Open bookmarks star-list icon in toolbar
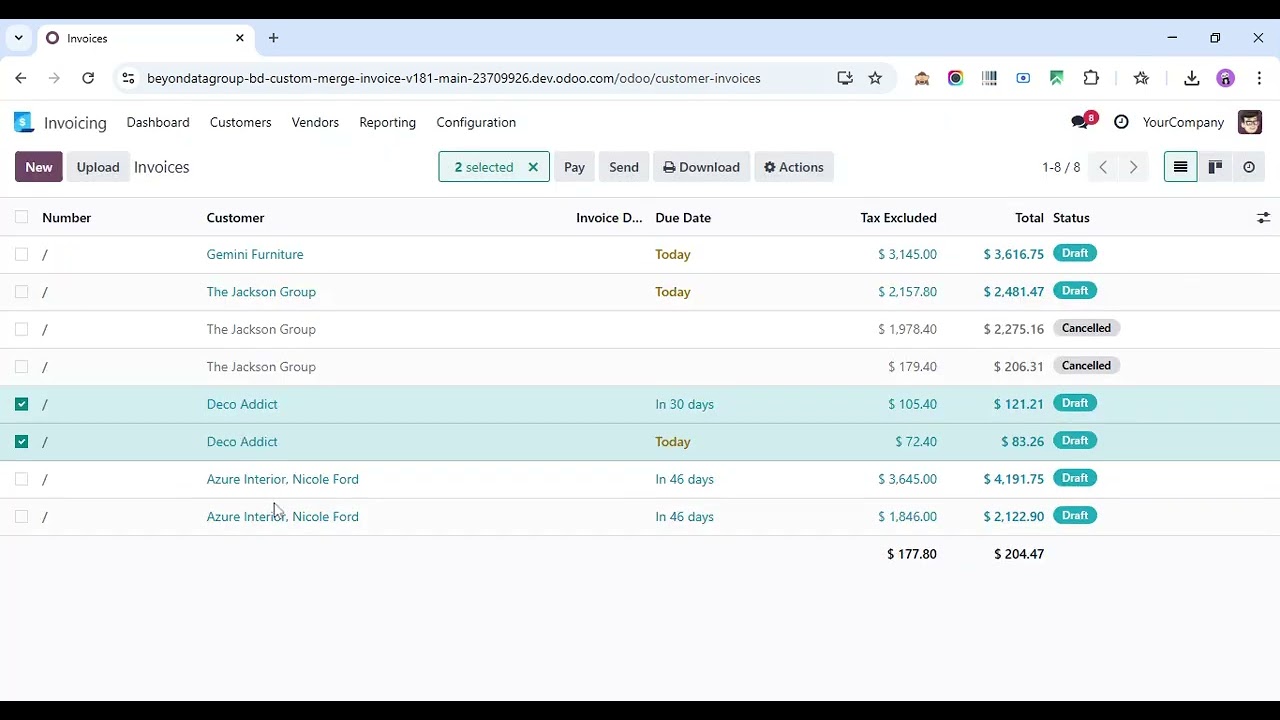The image size is (1280, 720). click(x=1142, y=78)
